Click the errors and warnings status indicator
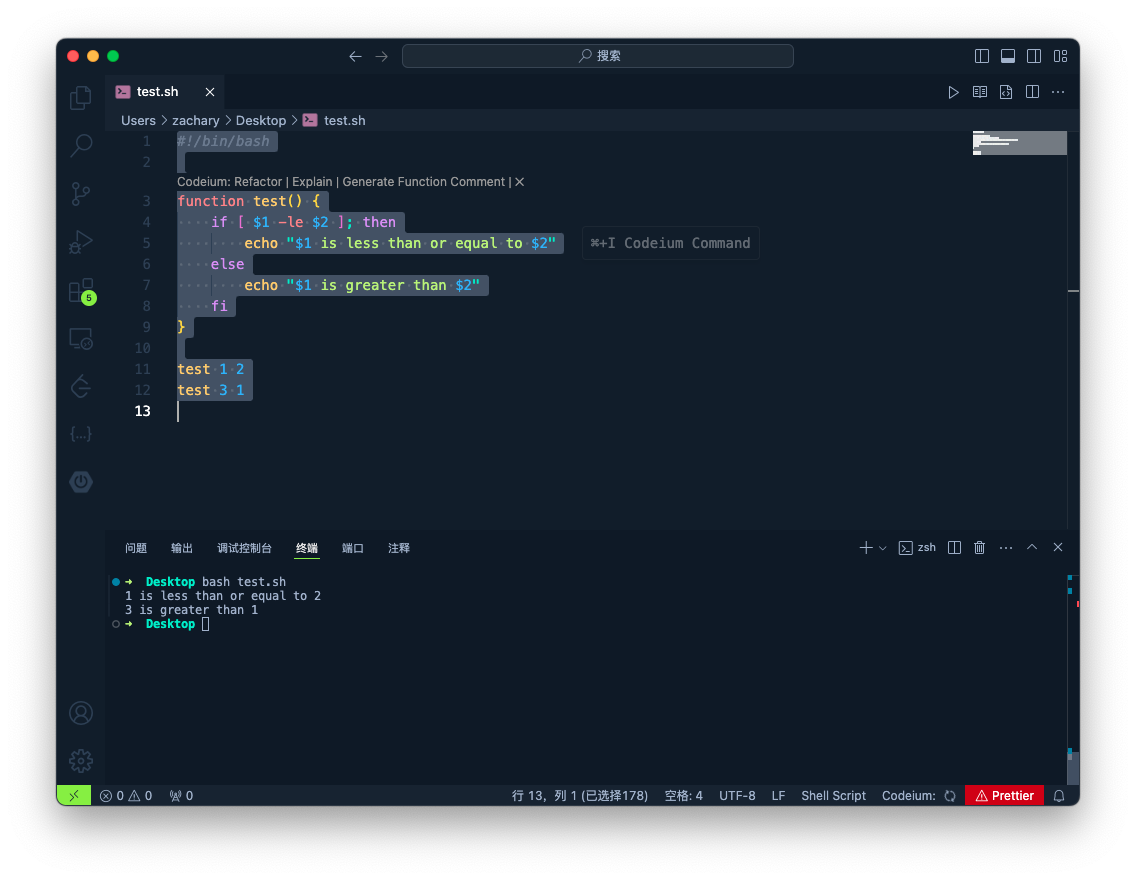1136x880 pixels. tap(126, 795)
